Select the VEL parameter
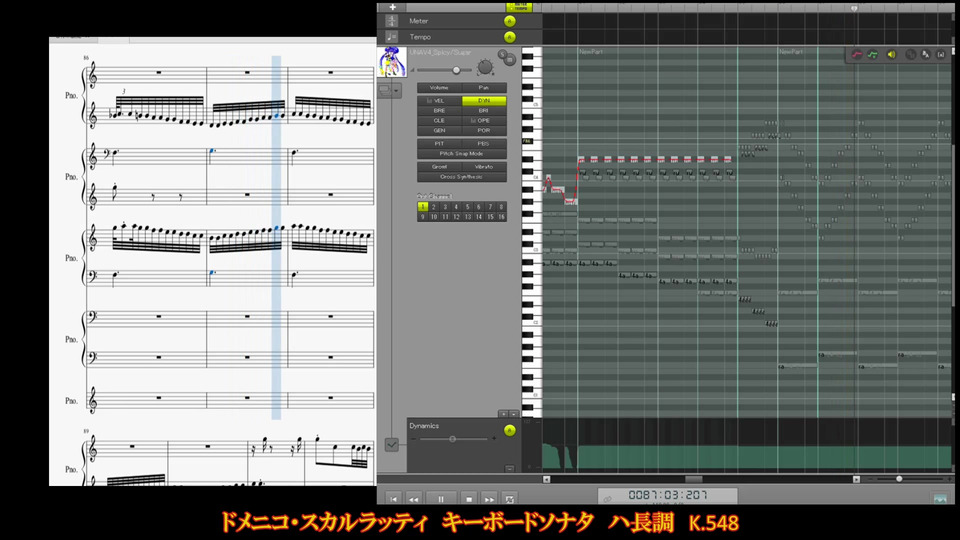 coord(439,100)
